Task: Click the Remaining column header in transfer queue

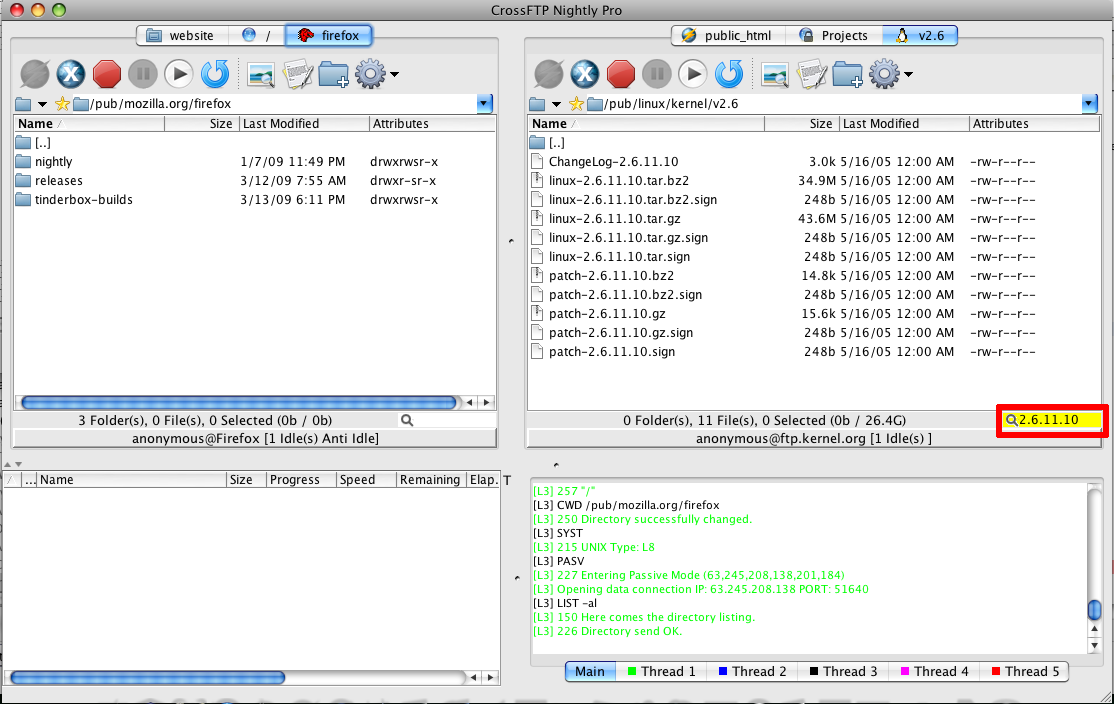Action: 431,480
